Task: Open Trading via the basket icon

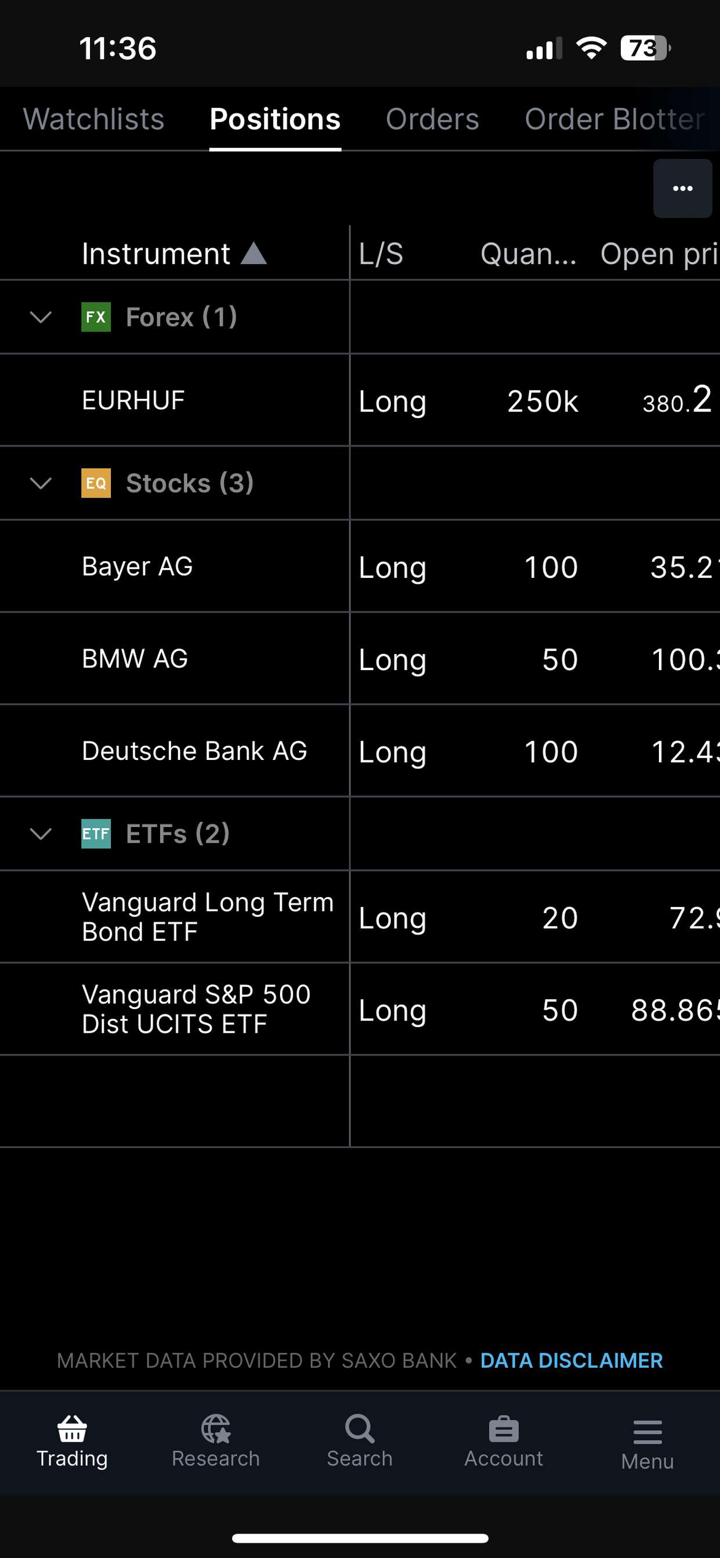Action: click(x=72, y=1429)
